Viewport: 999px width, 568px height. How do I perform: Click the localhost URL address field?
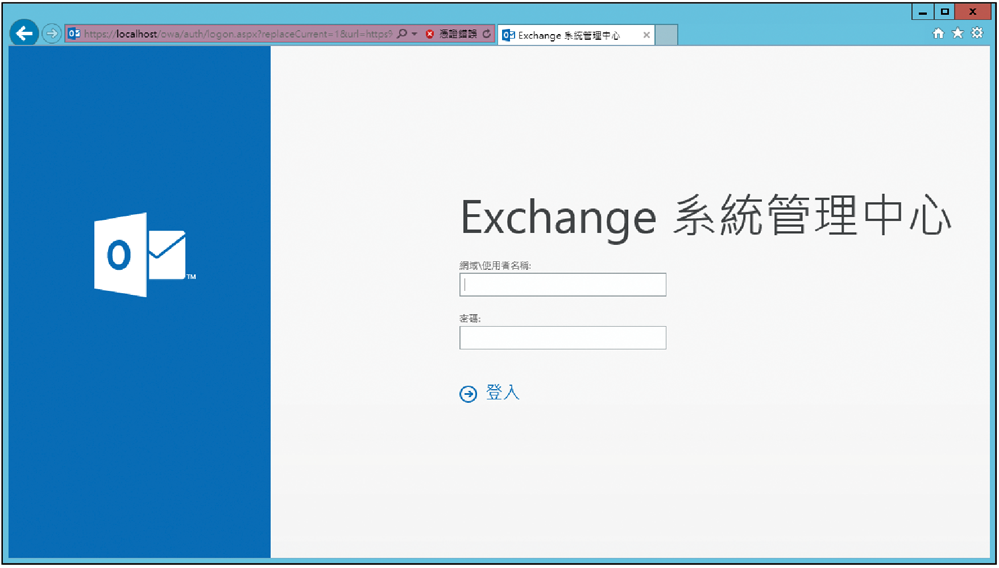[238, 34]
